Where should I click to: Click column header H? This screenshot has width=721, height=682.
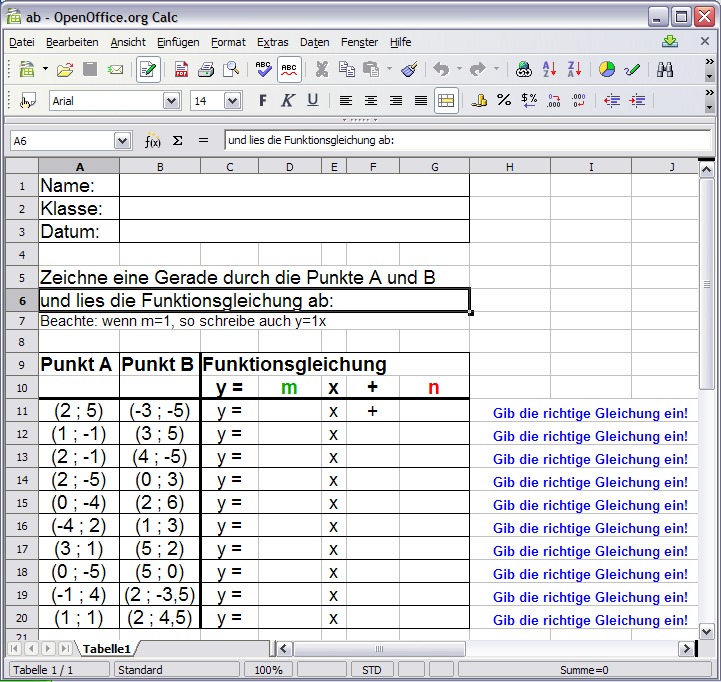(x=509, y=166)
